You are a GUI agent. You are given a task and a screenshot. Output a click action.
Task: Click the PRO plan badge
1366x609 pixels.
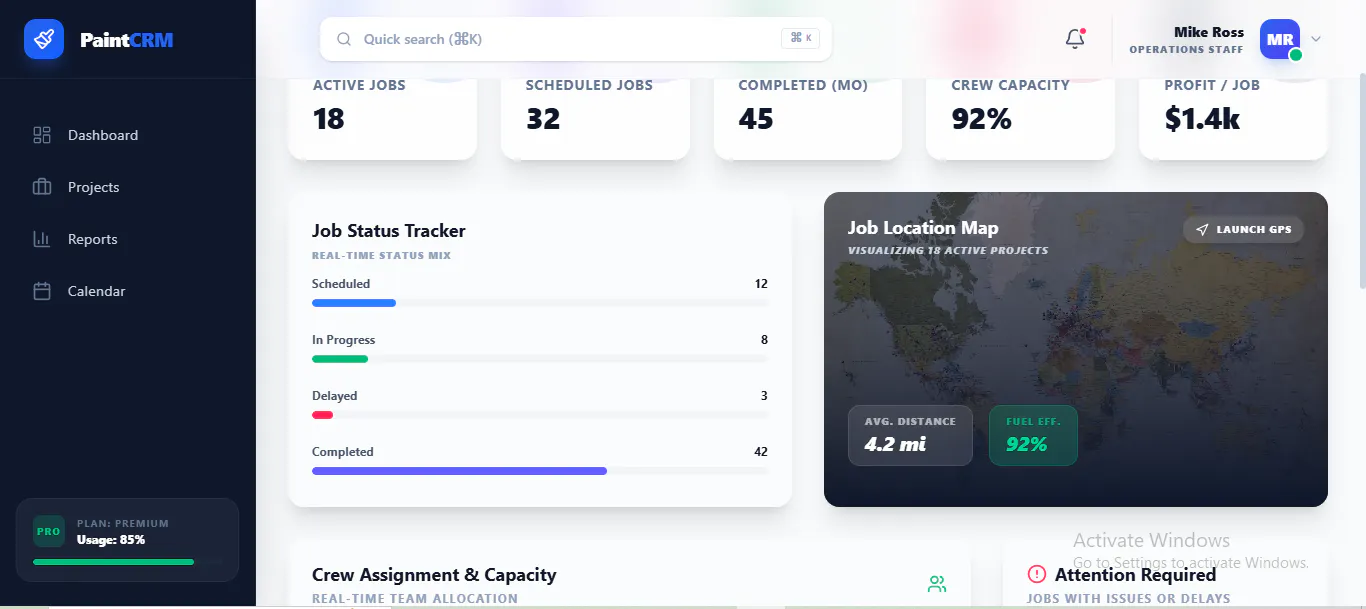pyautogui.click(x=48, y=532)
